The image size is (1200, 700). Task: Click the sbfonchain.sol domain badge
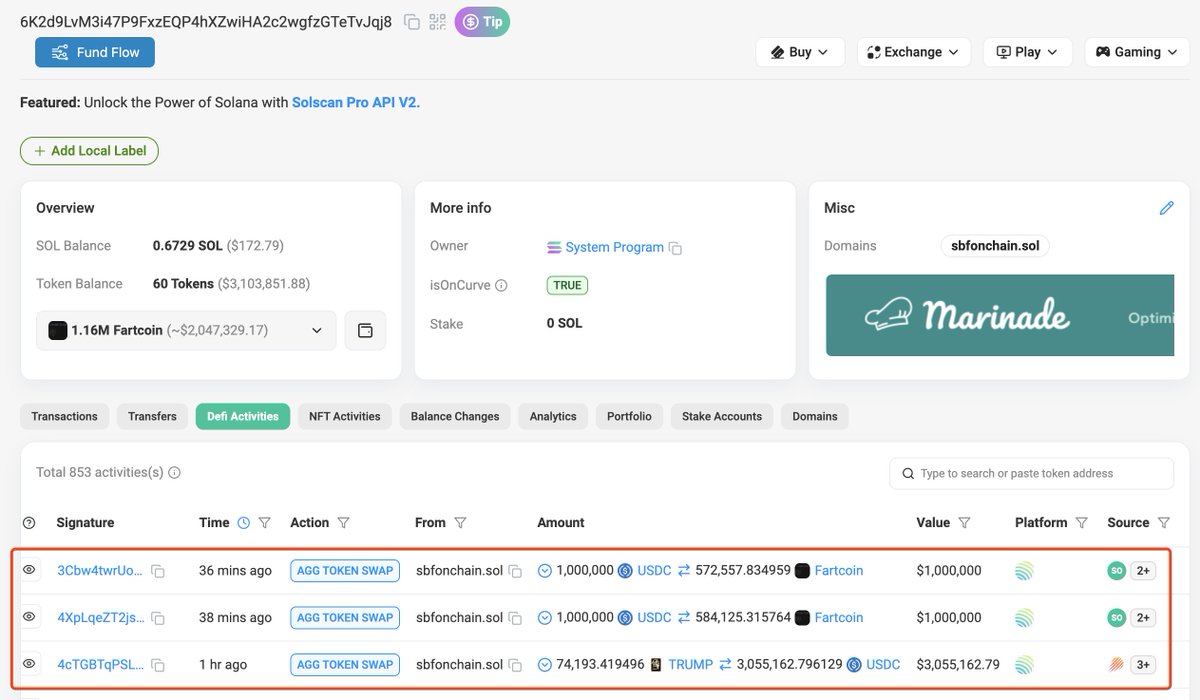pyautogui.click(x=995, y=246)
